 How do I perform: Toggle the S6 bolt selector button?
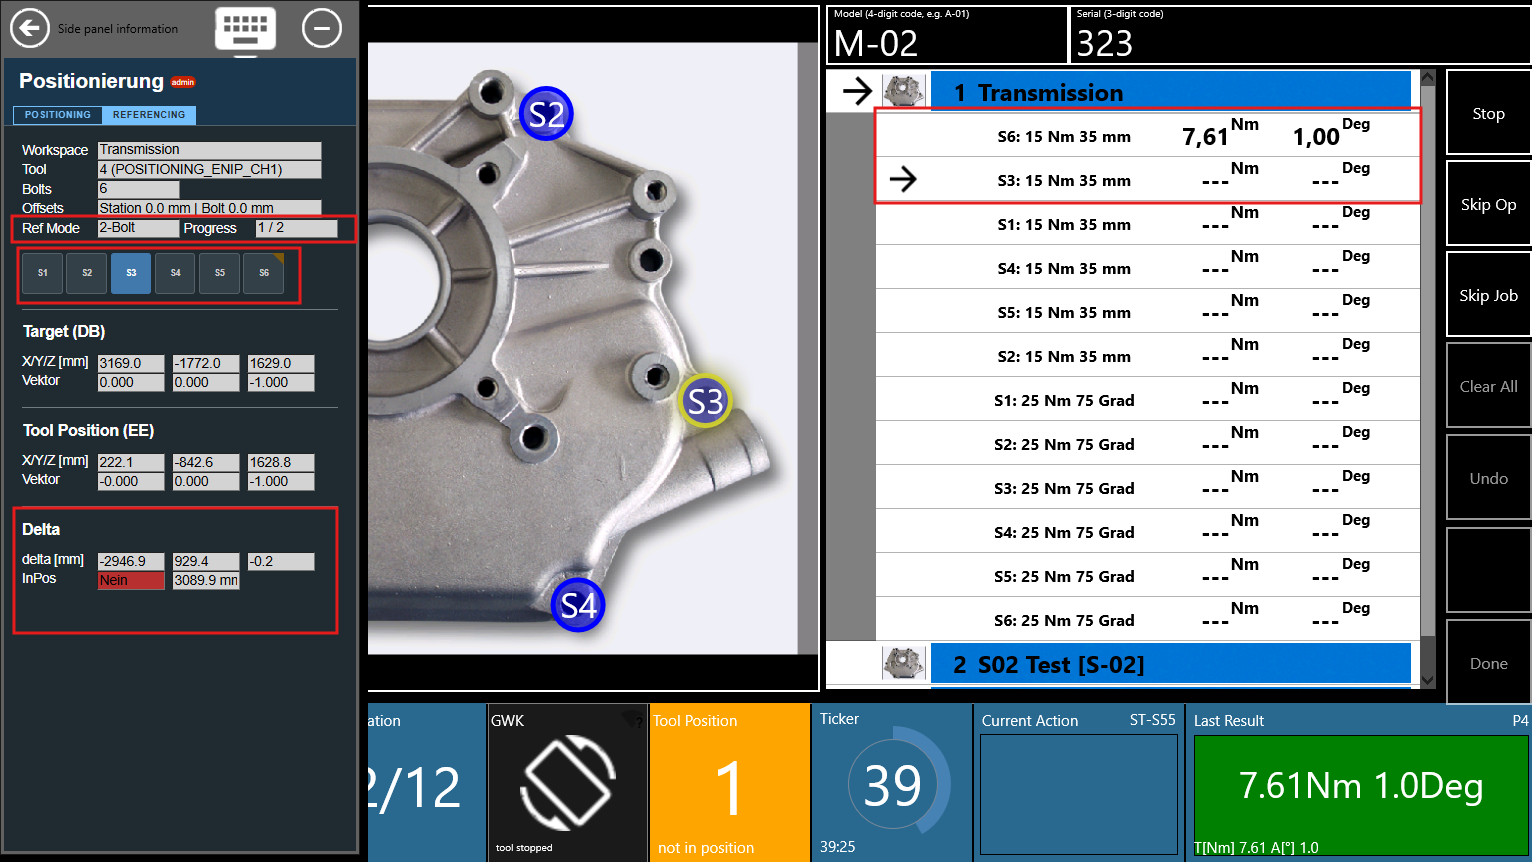(264, 273)
